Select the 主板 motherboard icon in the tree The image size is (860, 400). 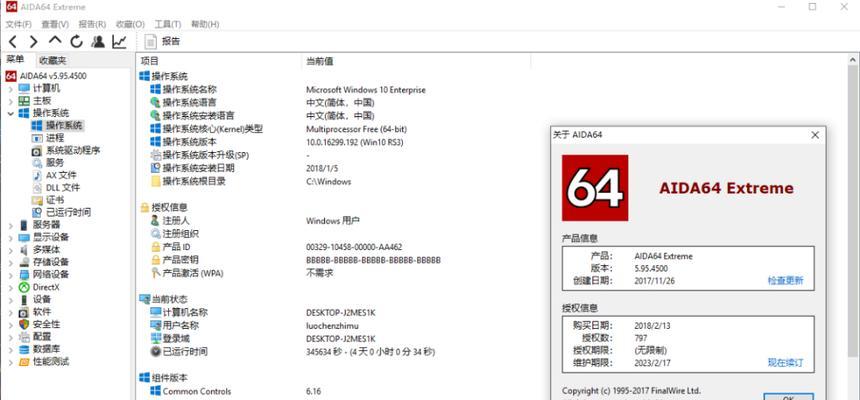coord(24,101)
